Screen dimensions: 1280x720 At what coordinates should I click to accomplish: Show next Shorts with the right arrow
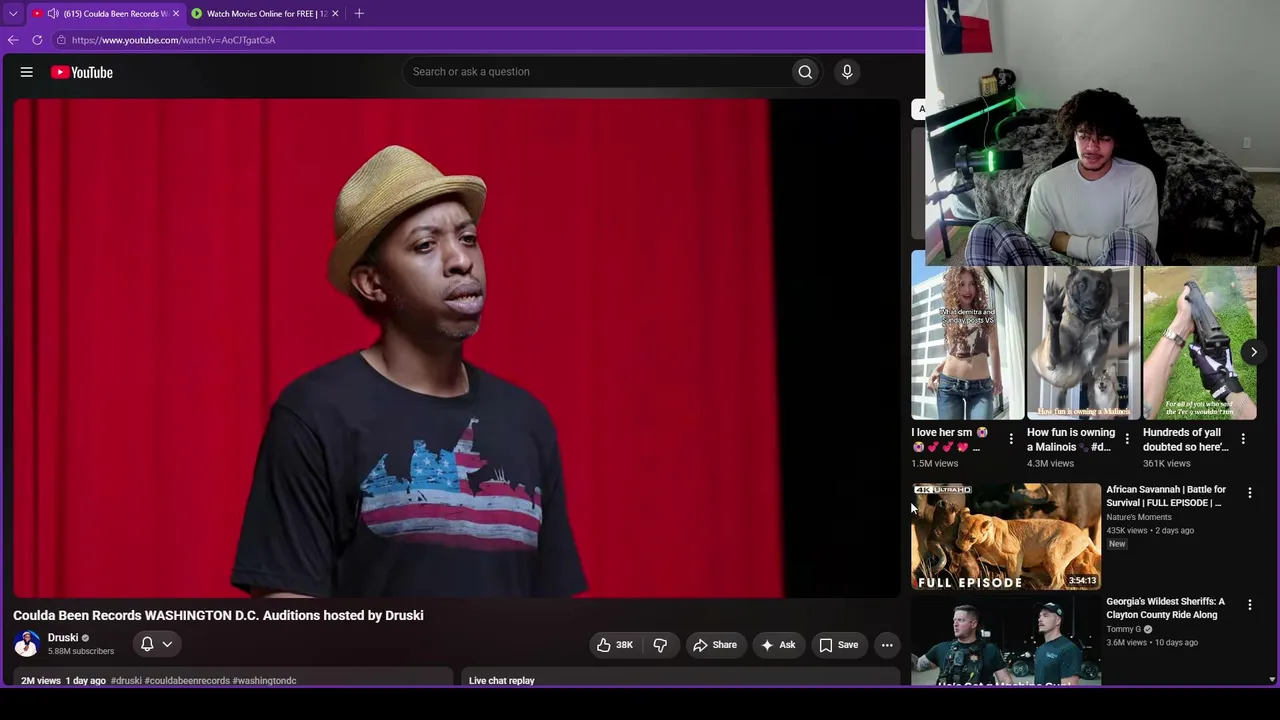click(1254, 352)
